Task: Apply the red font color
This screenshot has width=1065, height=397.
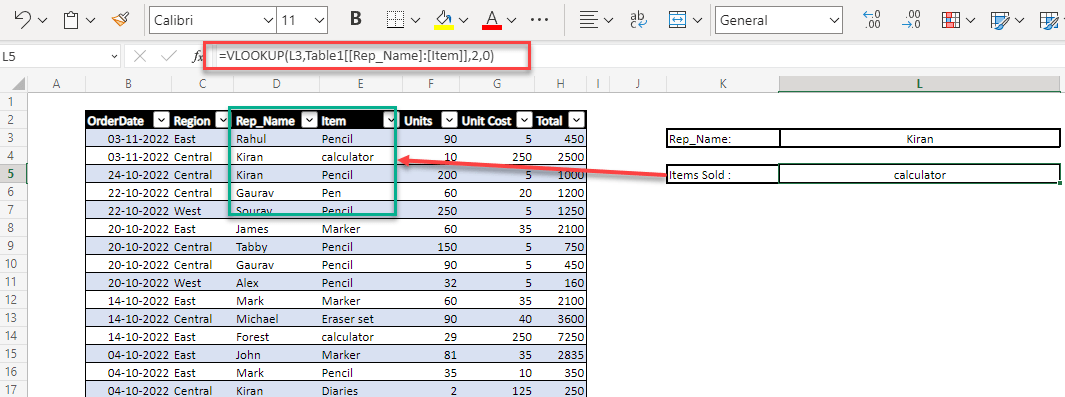Action: 492,20
